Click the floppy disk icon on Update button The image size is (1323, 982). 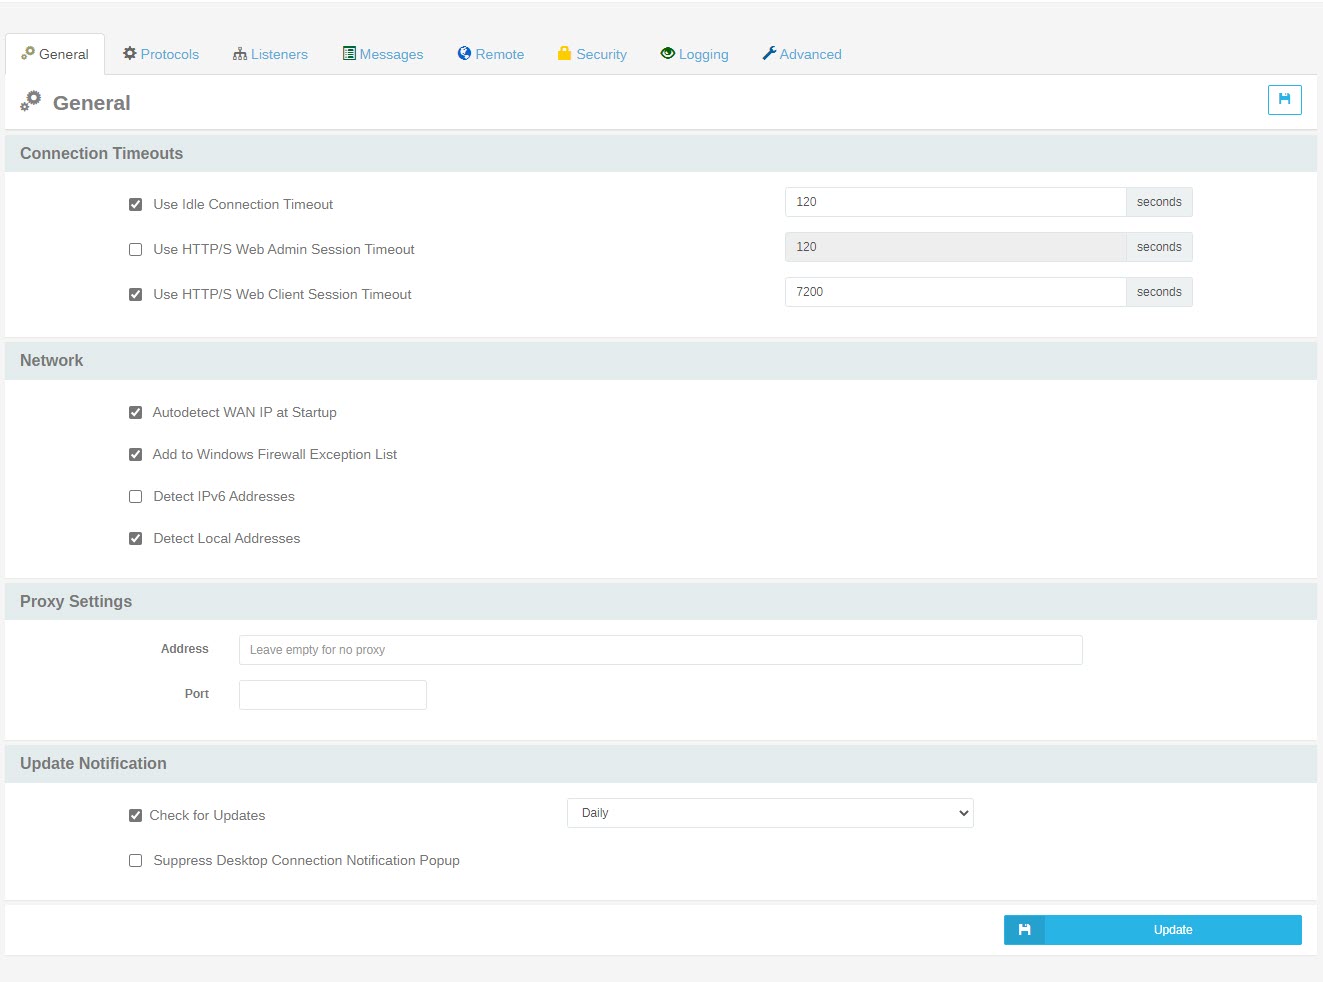(1024, 930)
